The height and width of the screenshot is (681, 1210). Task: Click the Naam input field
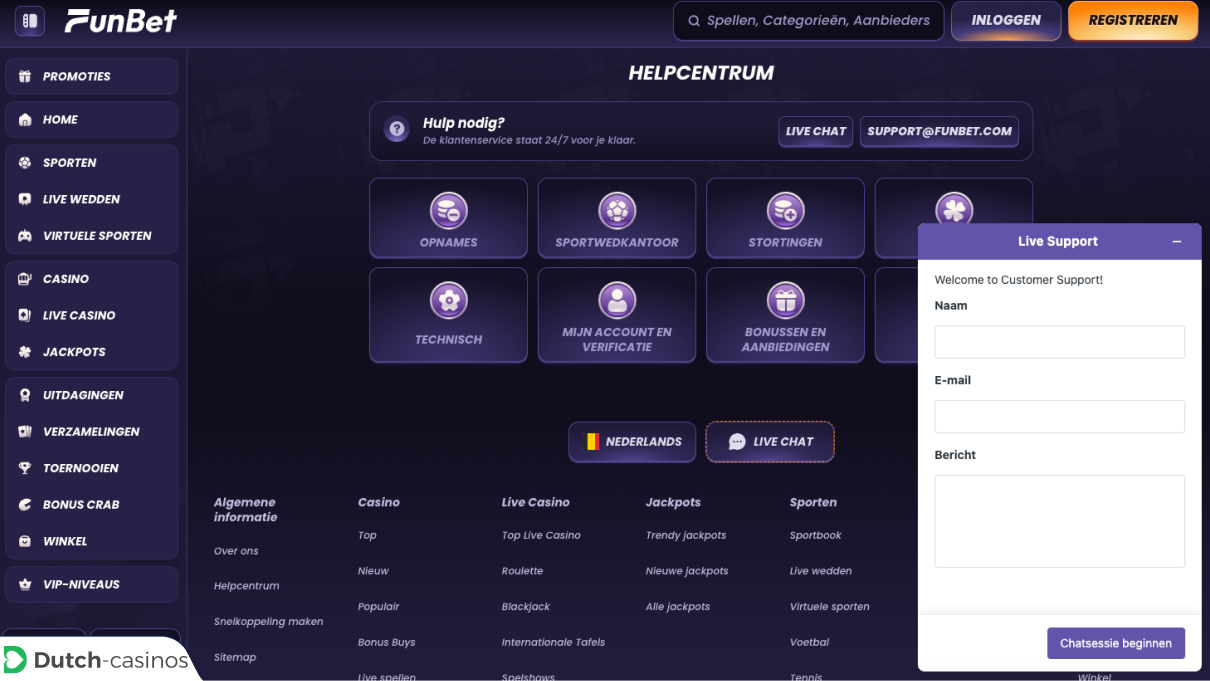[1059, 342]
